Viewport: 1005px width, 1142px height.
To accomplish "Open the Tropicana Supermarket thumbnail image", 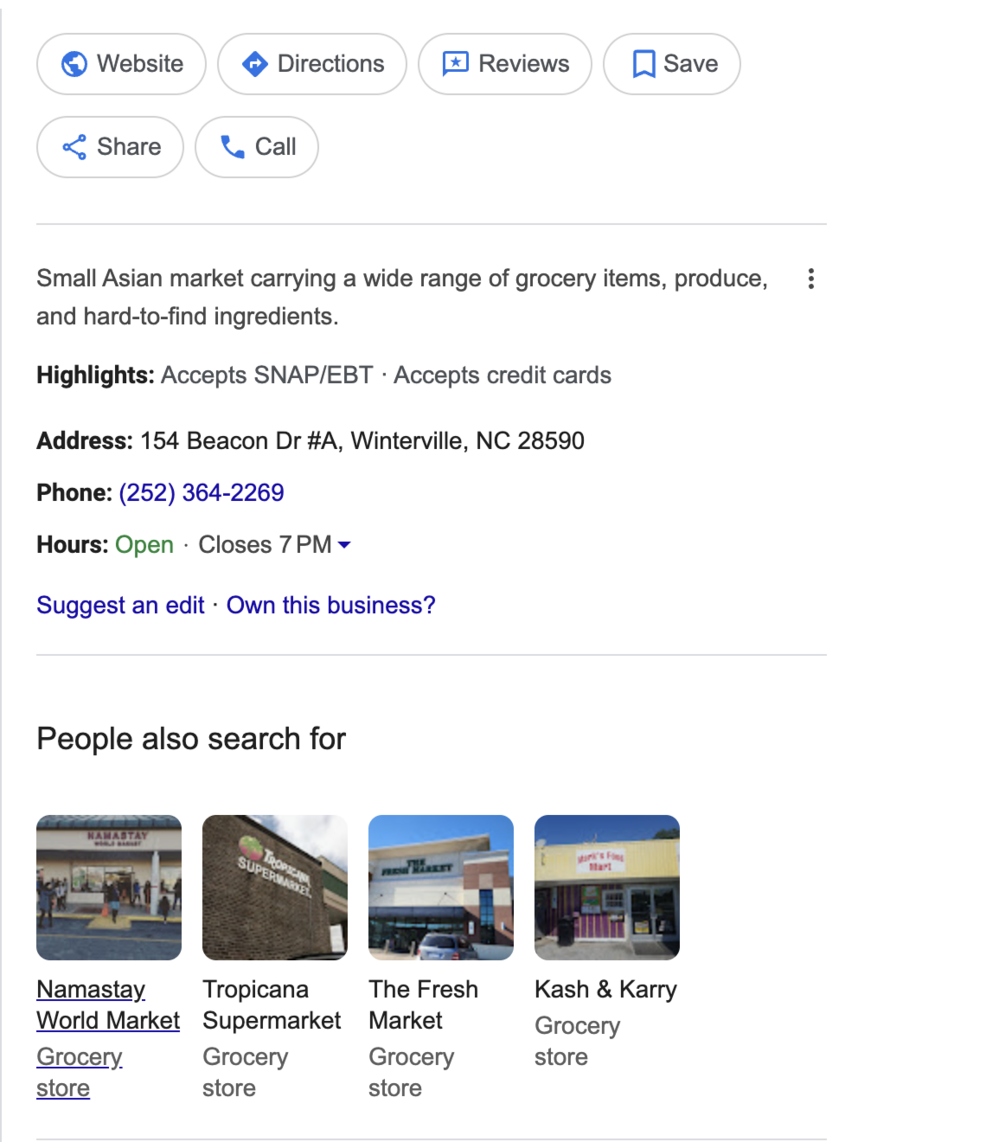I will (275, 887).
